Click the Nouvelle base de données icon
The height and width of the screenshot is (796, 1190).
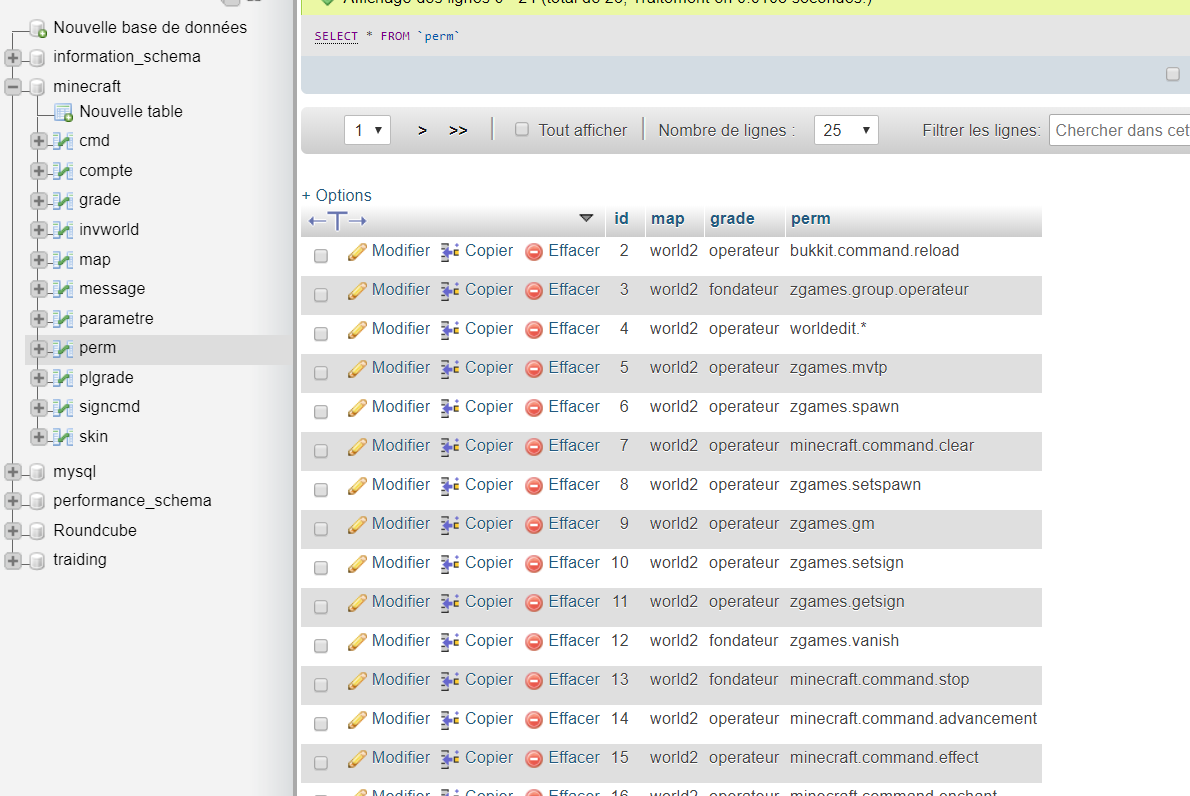pos(38,28)
